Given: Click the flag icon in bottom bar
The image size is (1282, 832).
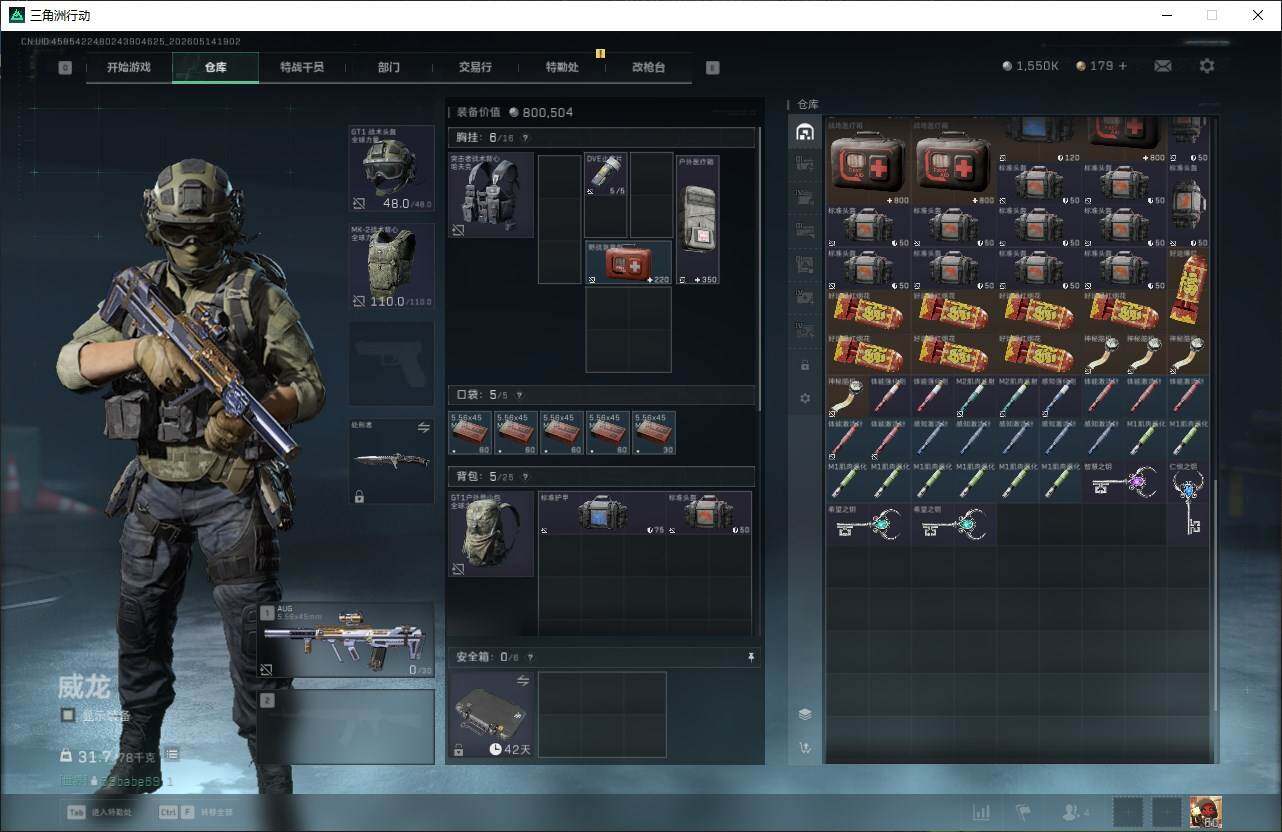Looking at the screenshot, I should coord(1023,813).
